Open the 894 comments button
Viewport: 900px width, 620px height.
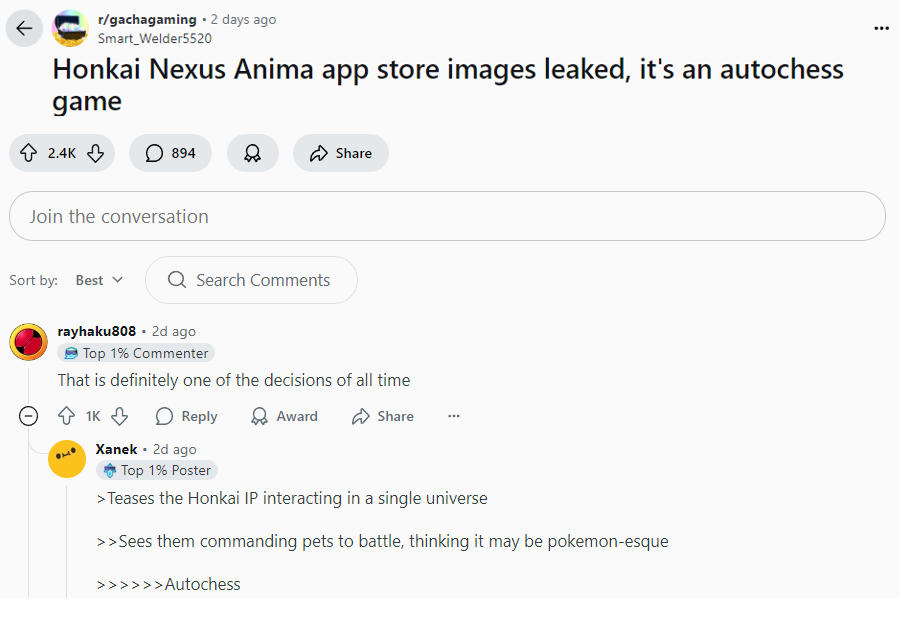click(x=170, y=153)
